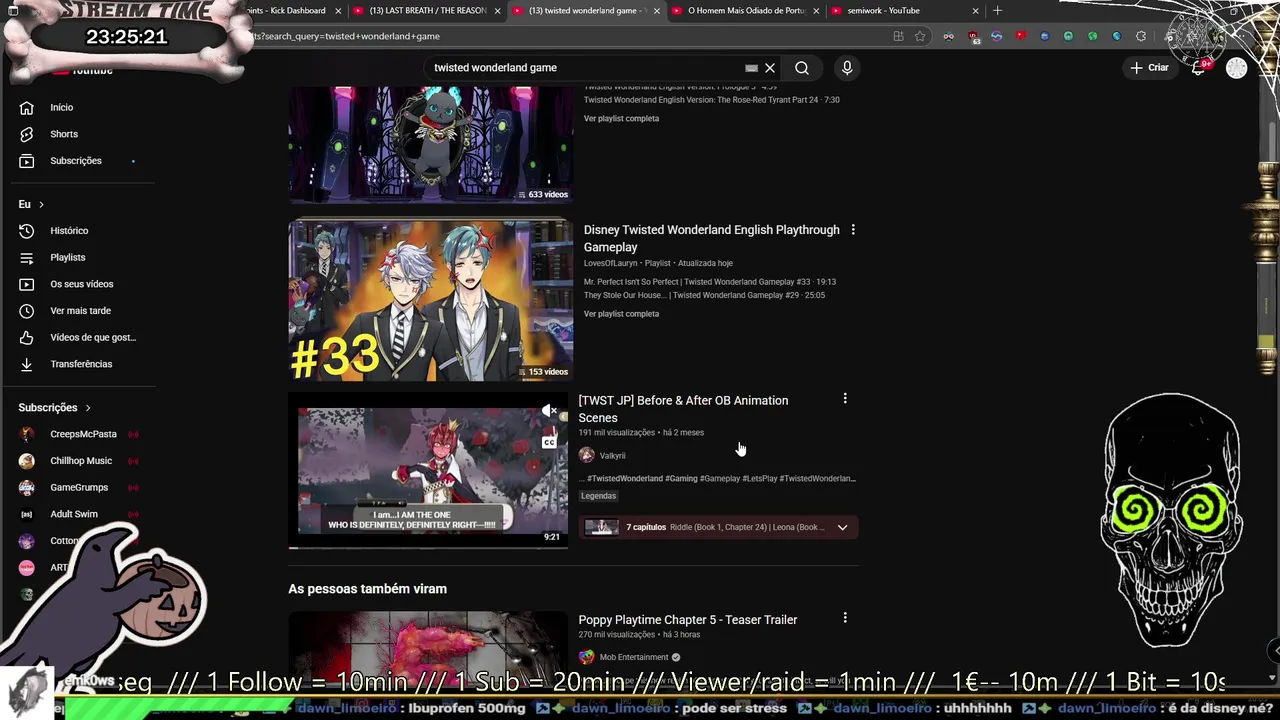Click the Legendas badge
This screenshot has height=720, width=1280.
point(599,496)
